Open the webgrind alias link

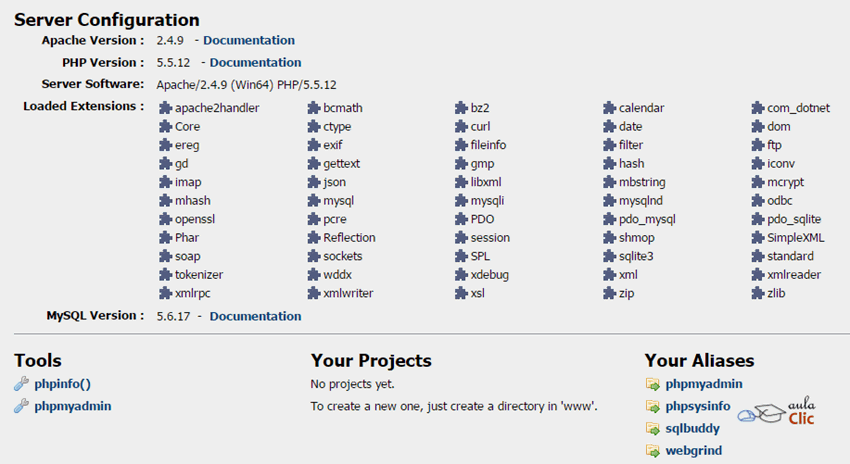[694, 451]
